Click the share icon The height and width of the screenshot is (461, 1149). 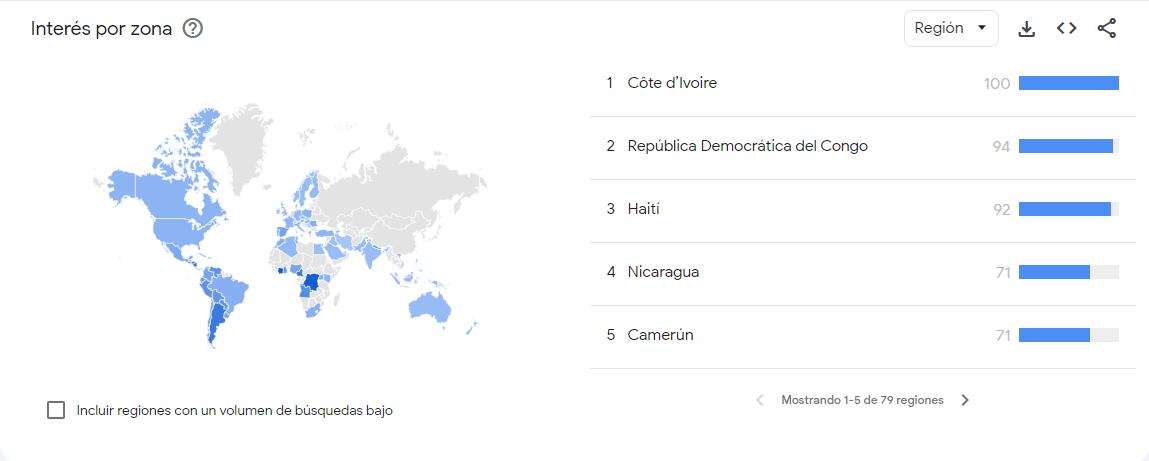click(x=1107, y=29)
